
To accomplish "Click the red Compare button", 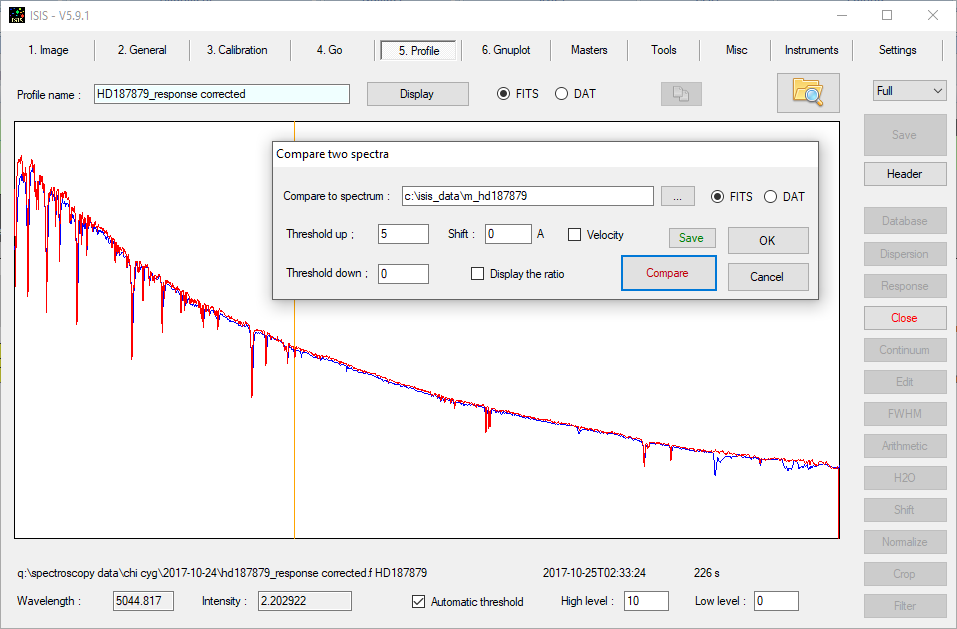I will (668, 273).
